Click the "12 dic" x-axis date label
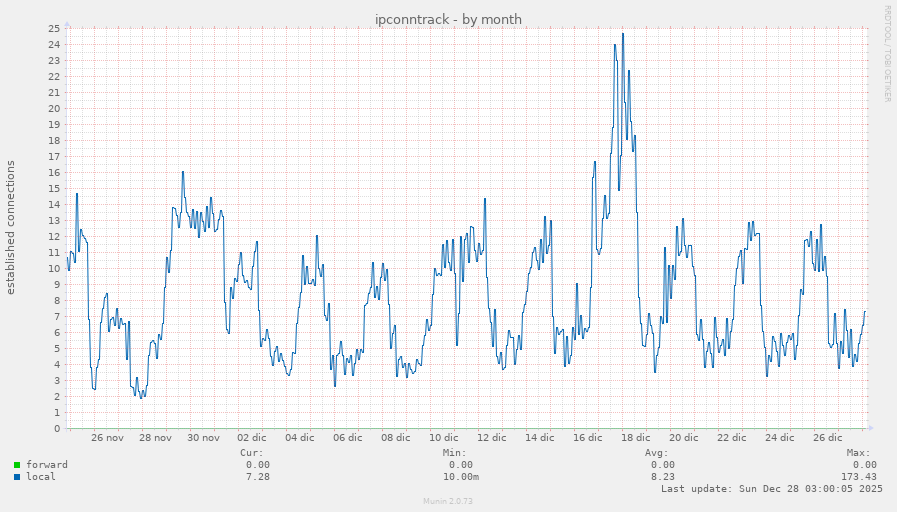 tap(492, 438)
